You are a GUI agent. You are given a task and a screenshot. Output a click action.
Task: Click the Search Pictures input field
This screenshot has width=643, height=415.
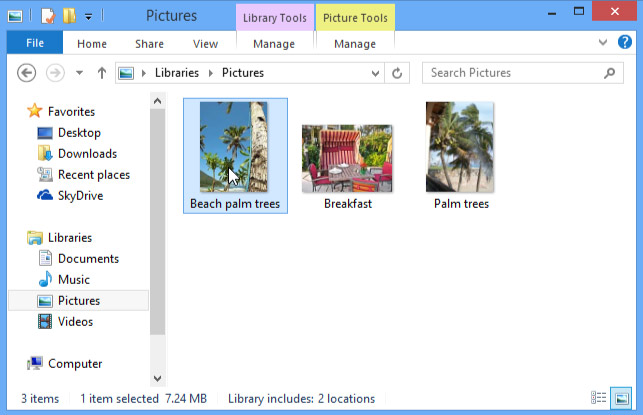tap(510, 73)
